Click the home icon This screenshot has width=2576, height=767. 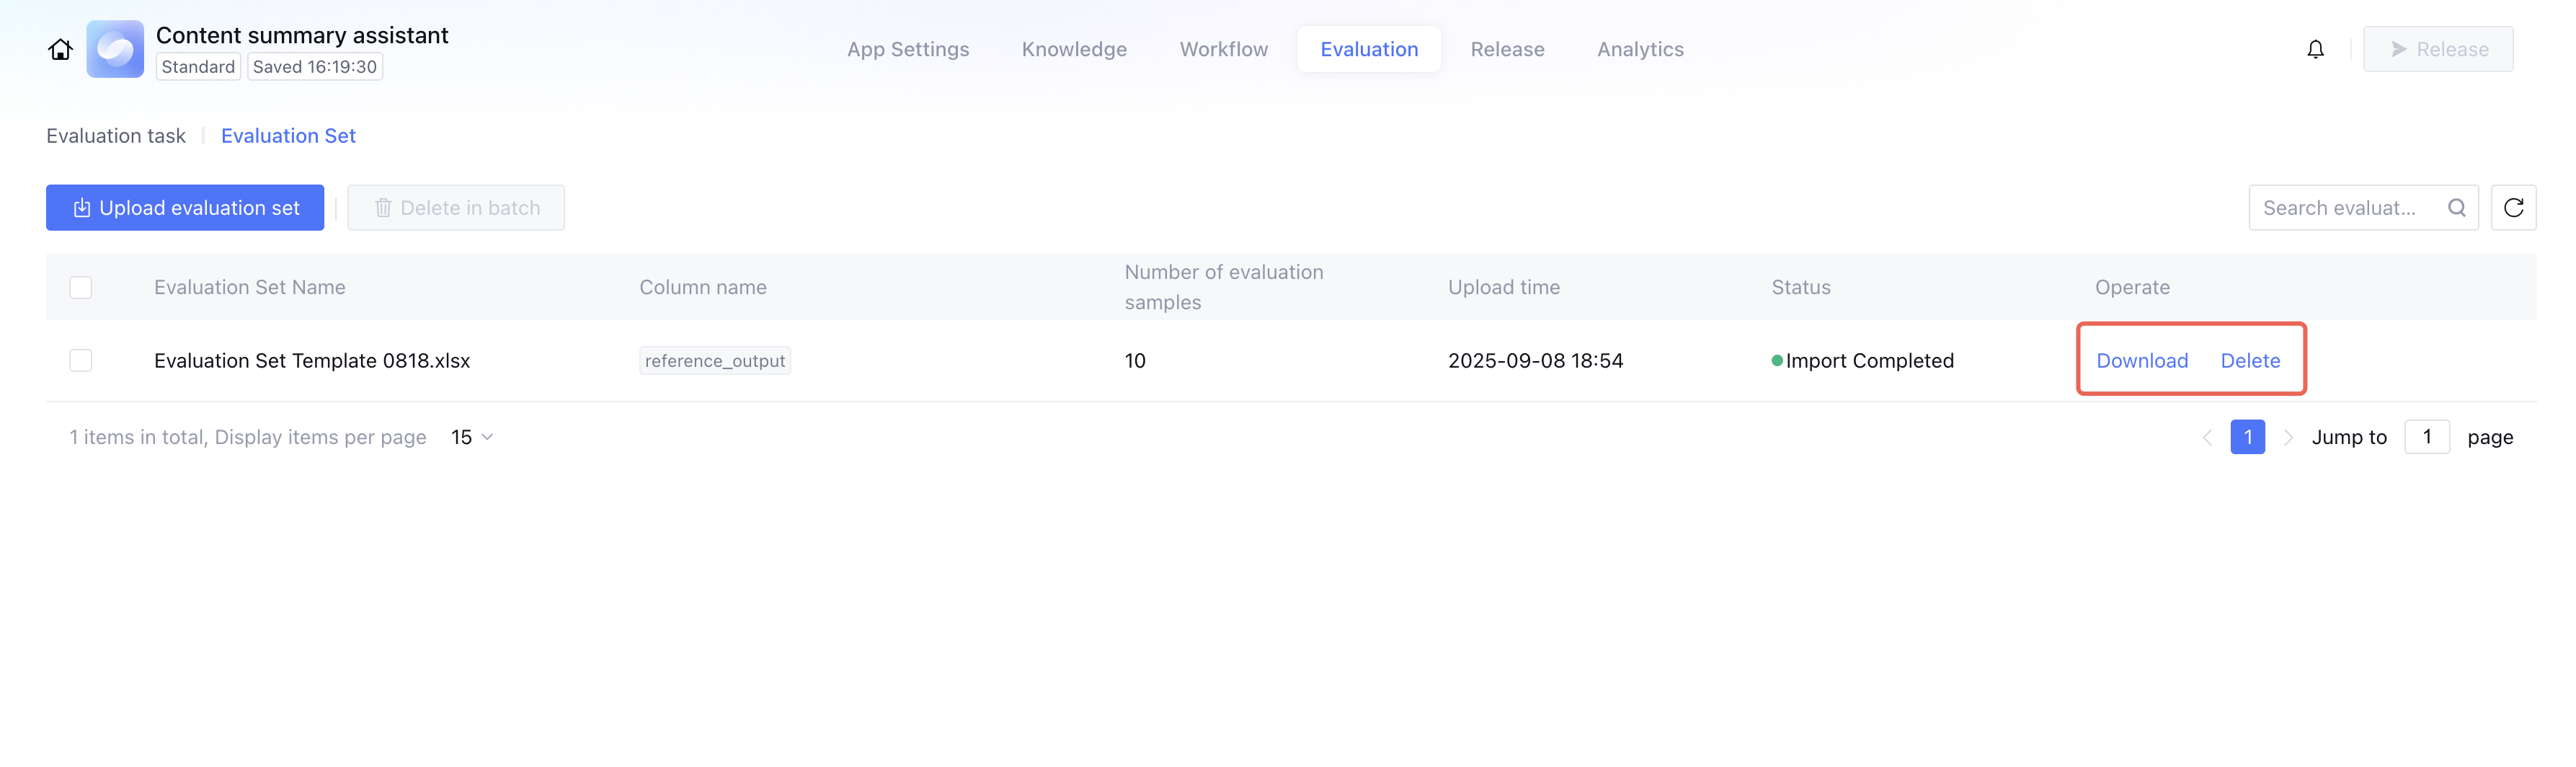pyautogui.click(x=60, y=49)
